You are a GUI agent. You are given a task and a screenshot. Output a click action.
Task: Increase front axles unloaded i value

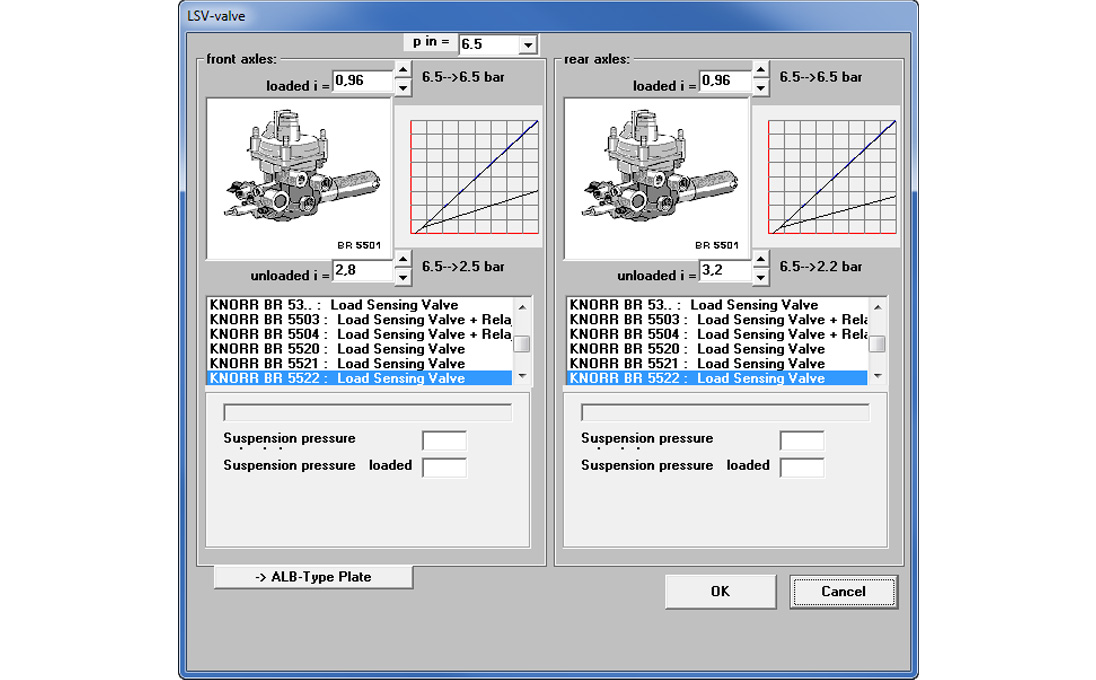coord(403,259)
